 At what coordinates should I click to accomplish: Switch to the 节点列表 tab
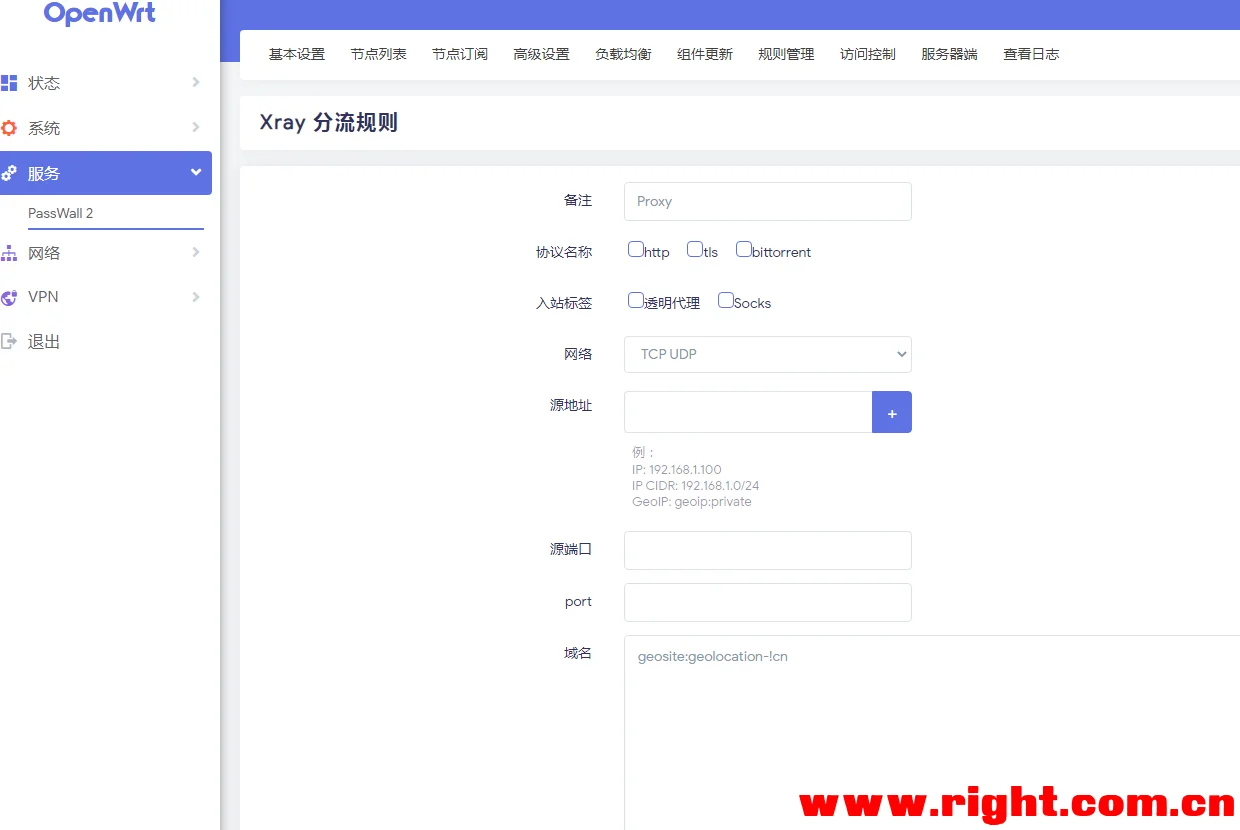(x=378, y=54)
